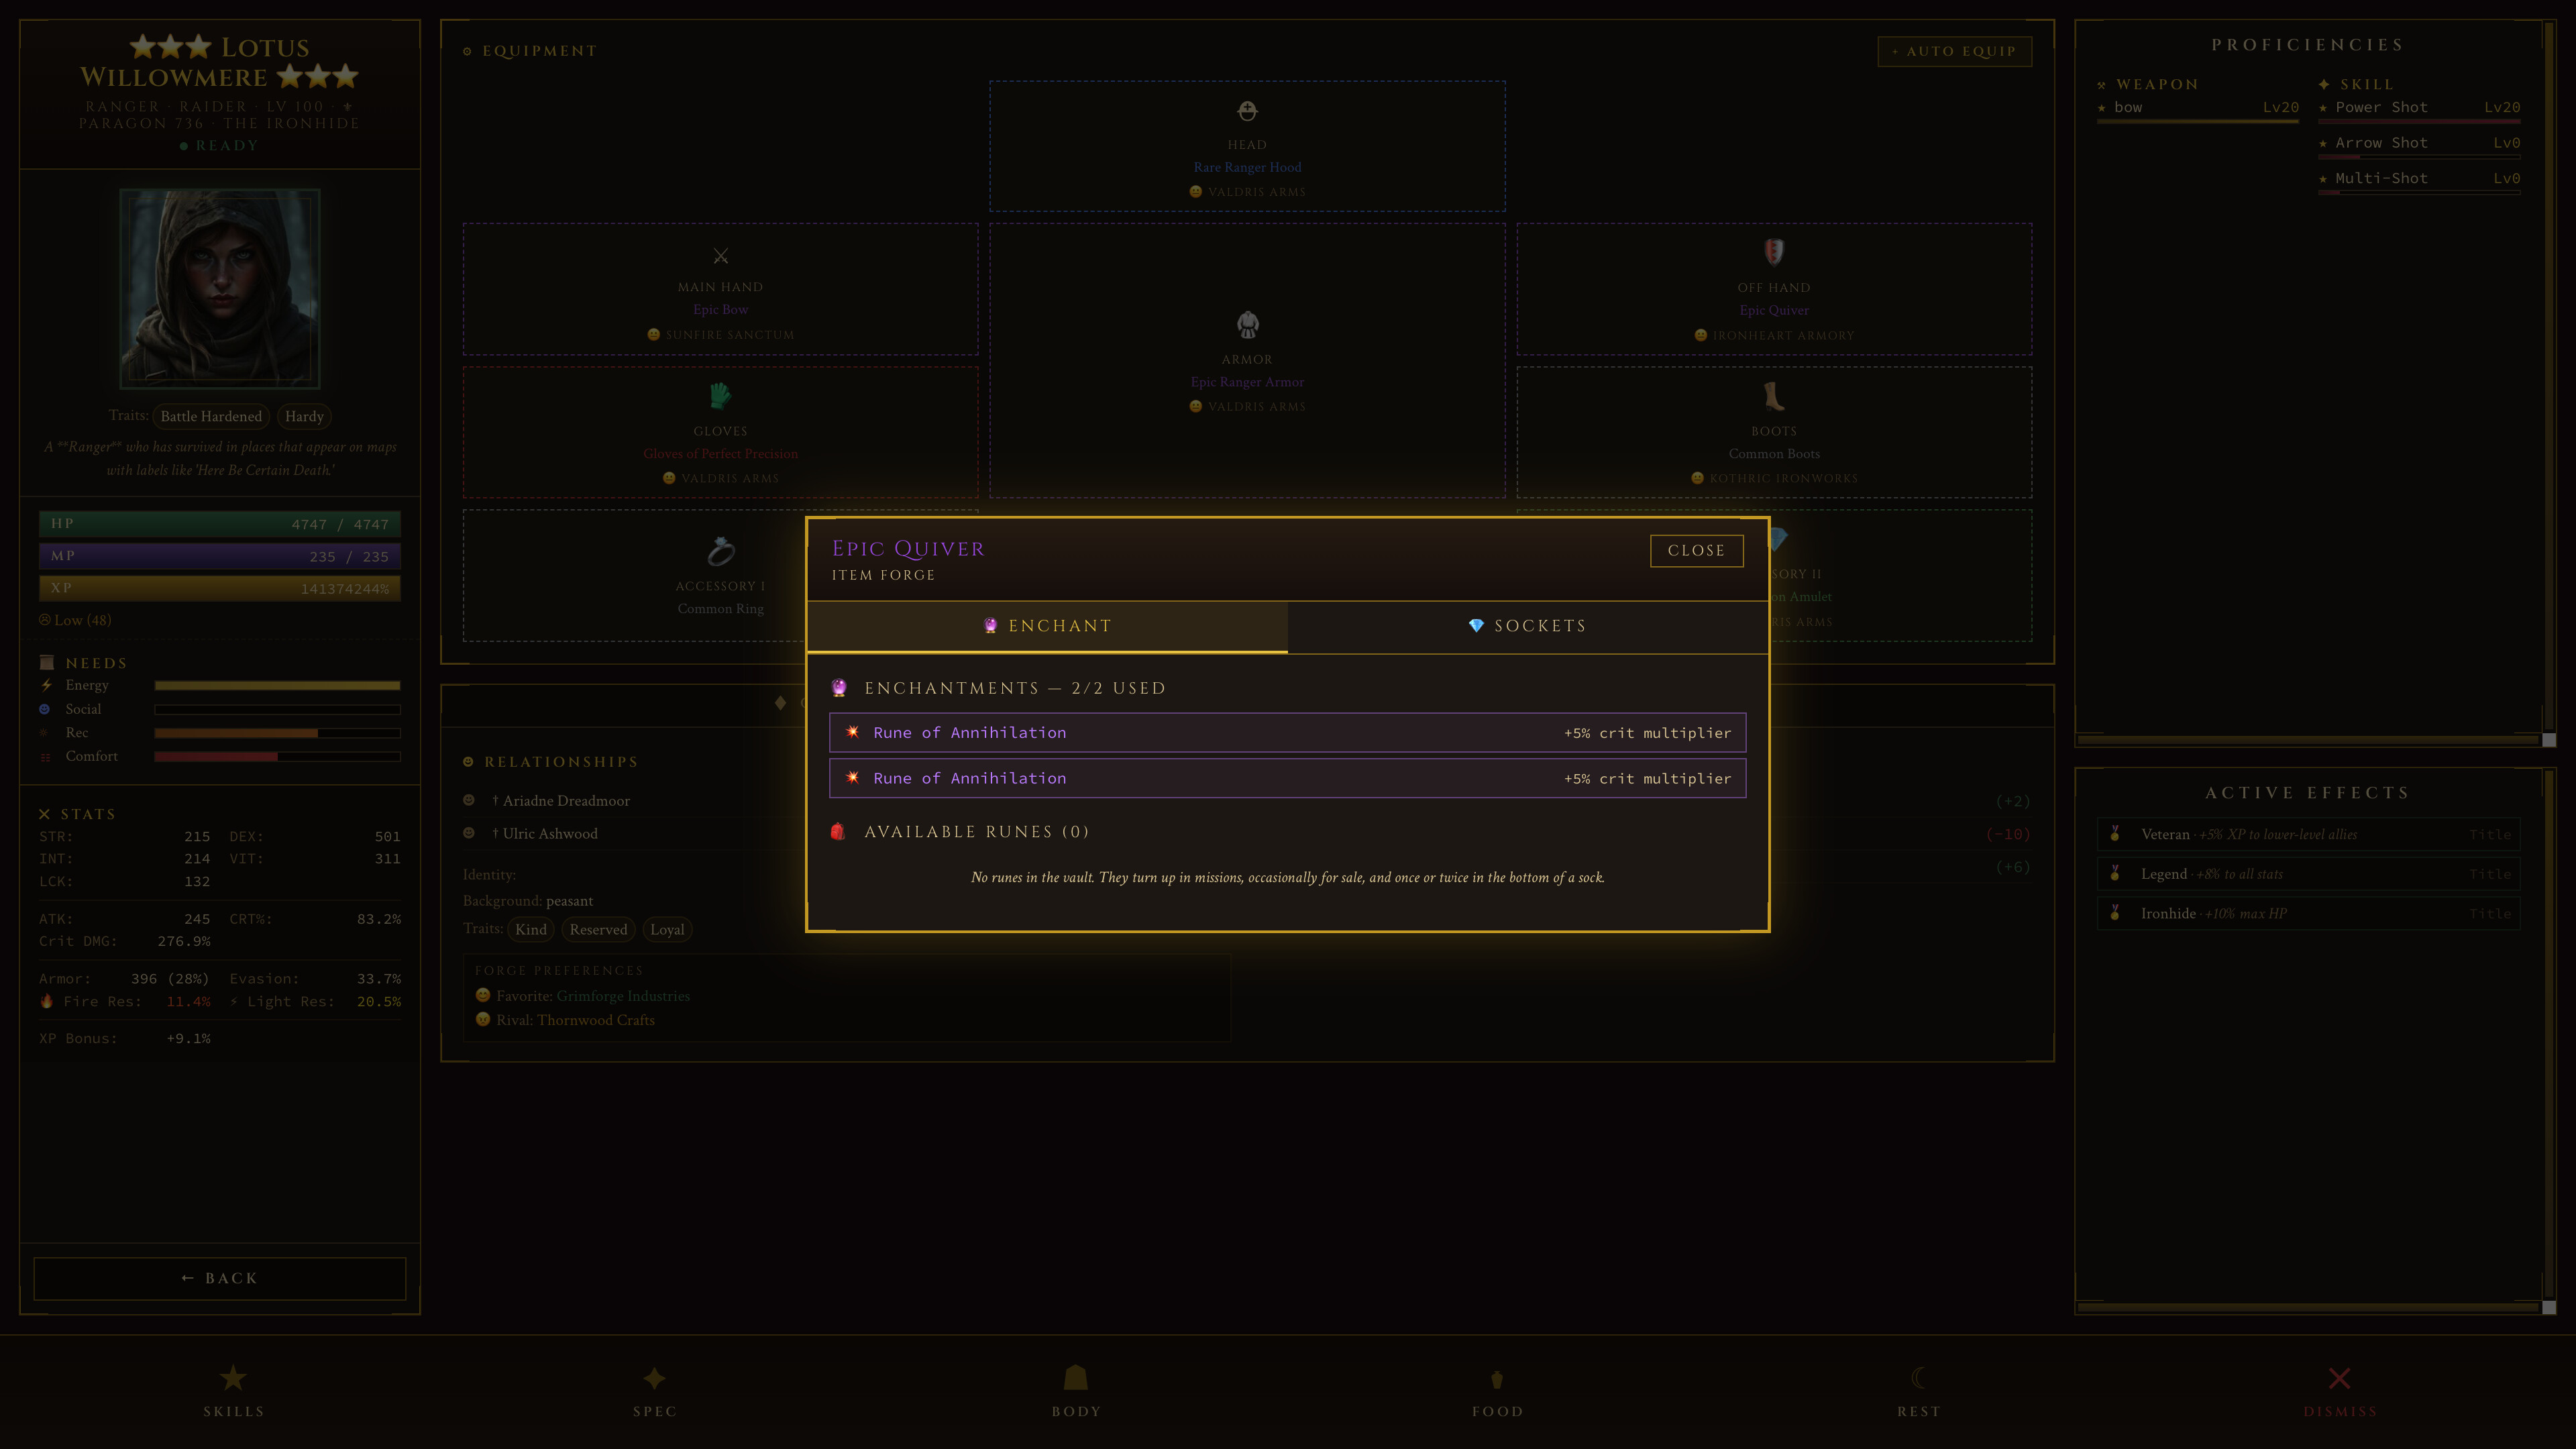
Task: Click the XP progress bar
Action: point(220,588)
